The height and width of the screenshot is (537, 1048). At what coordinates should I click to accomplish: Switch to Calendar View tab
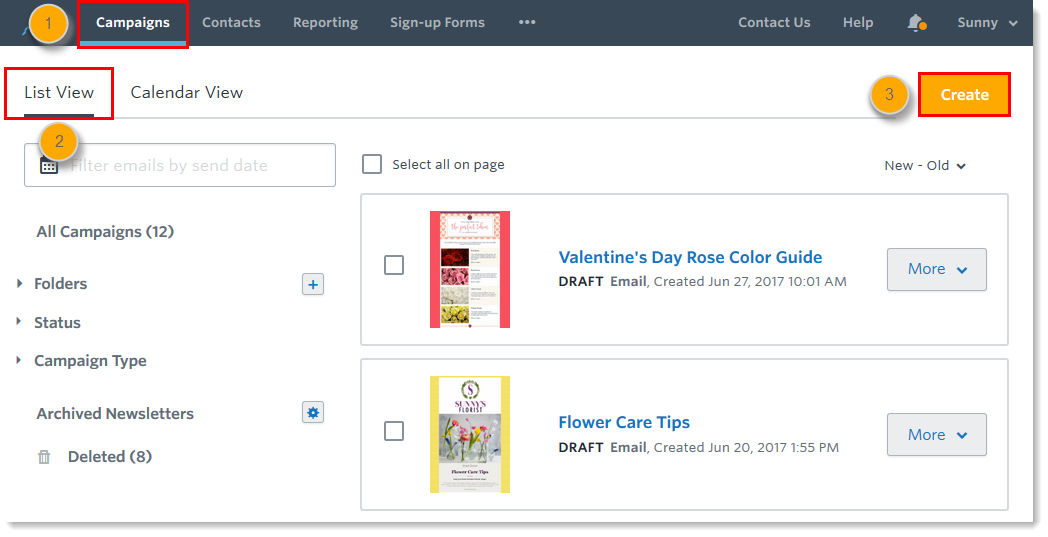187,92
